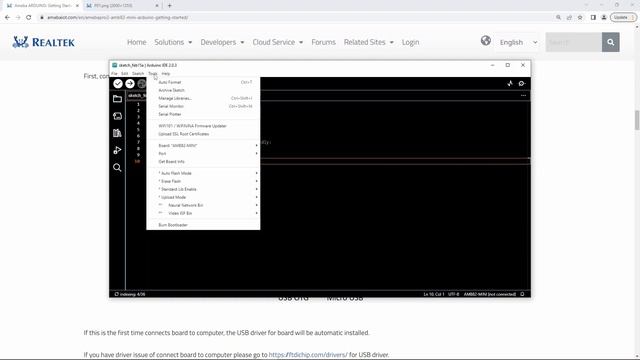Click the Debug button beside the Upload arrow
Image resolution: width=640 pixels, height=360 pixels.
142,83
